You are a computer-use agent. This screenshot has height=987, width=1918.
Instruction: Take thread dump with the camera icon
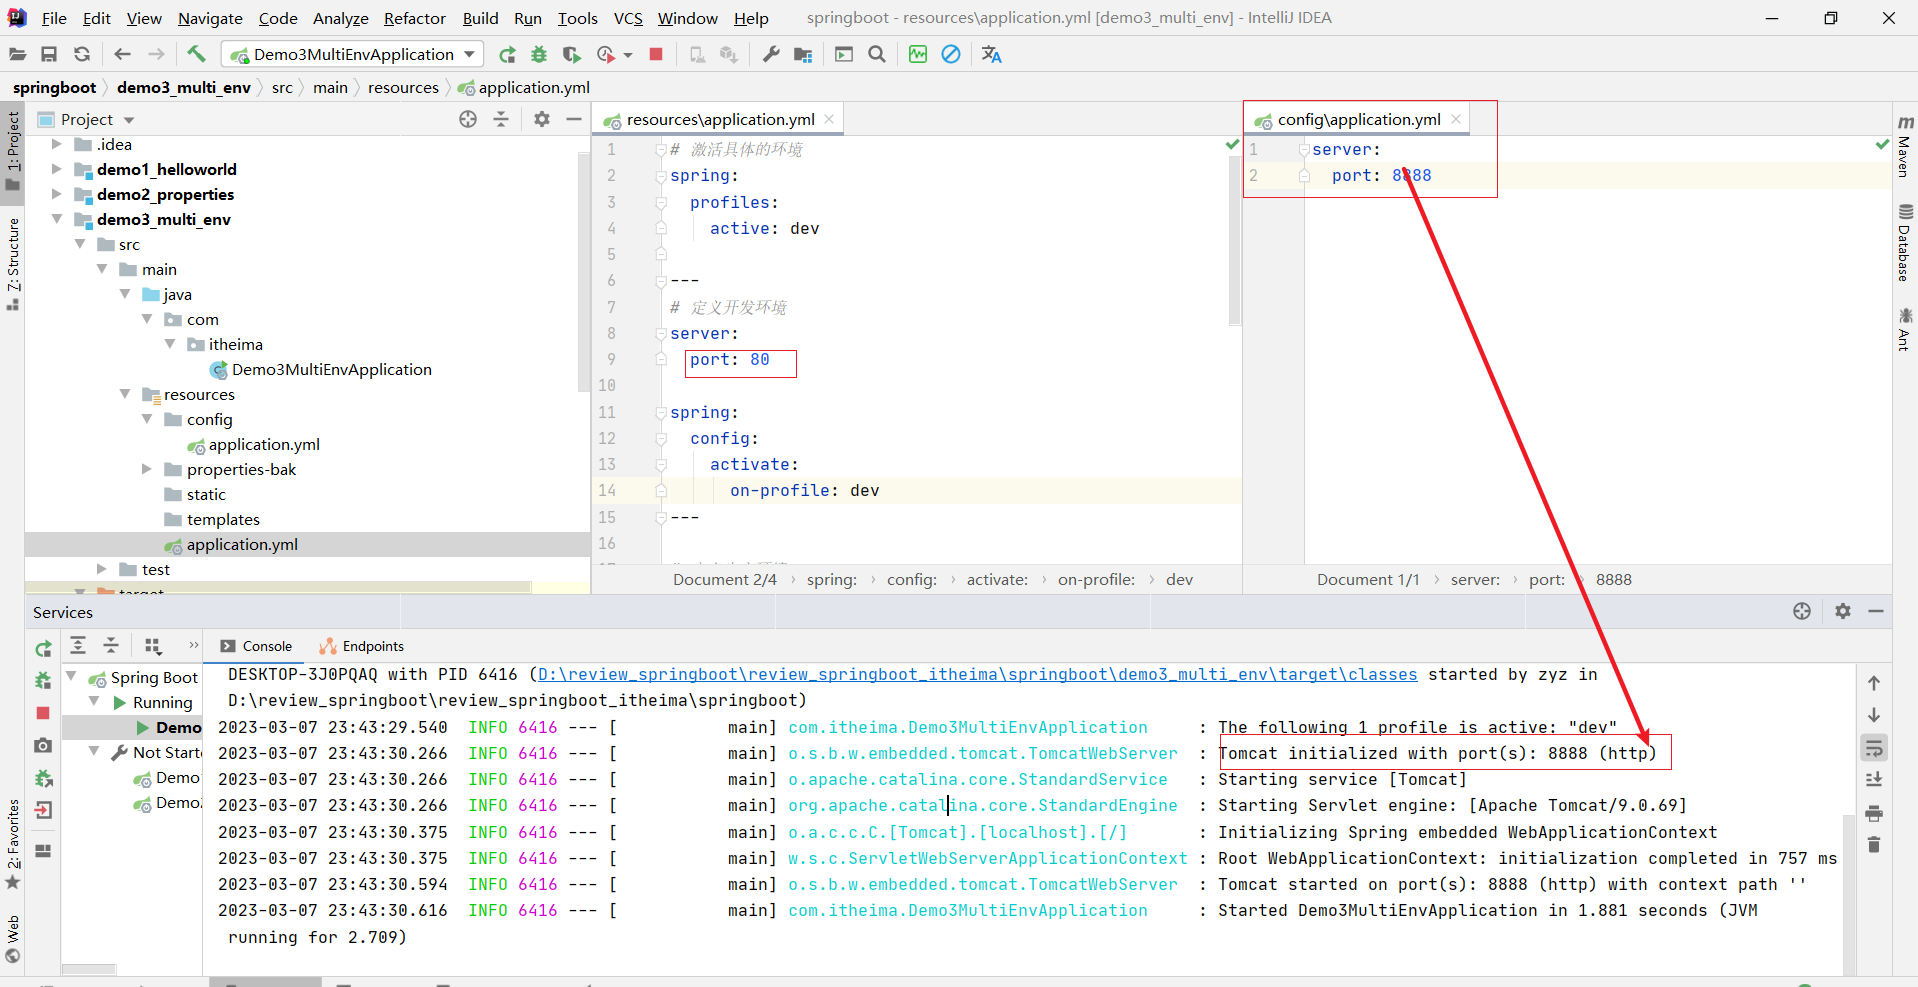click(43, 745)
